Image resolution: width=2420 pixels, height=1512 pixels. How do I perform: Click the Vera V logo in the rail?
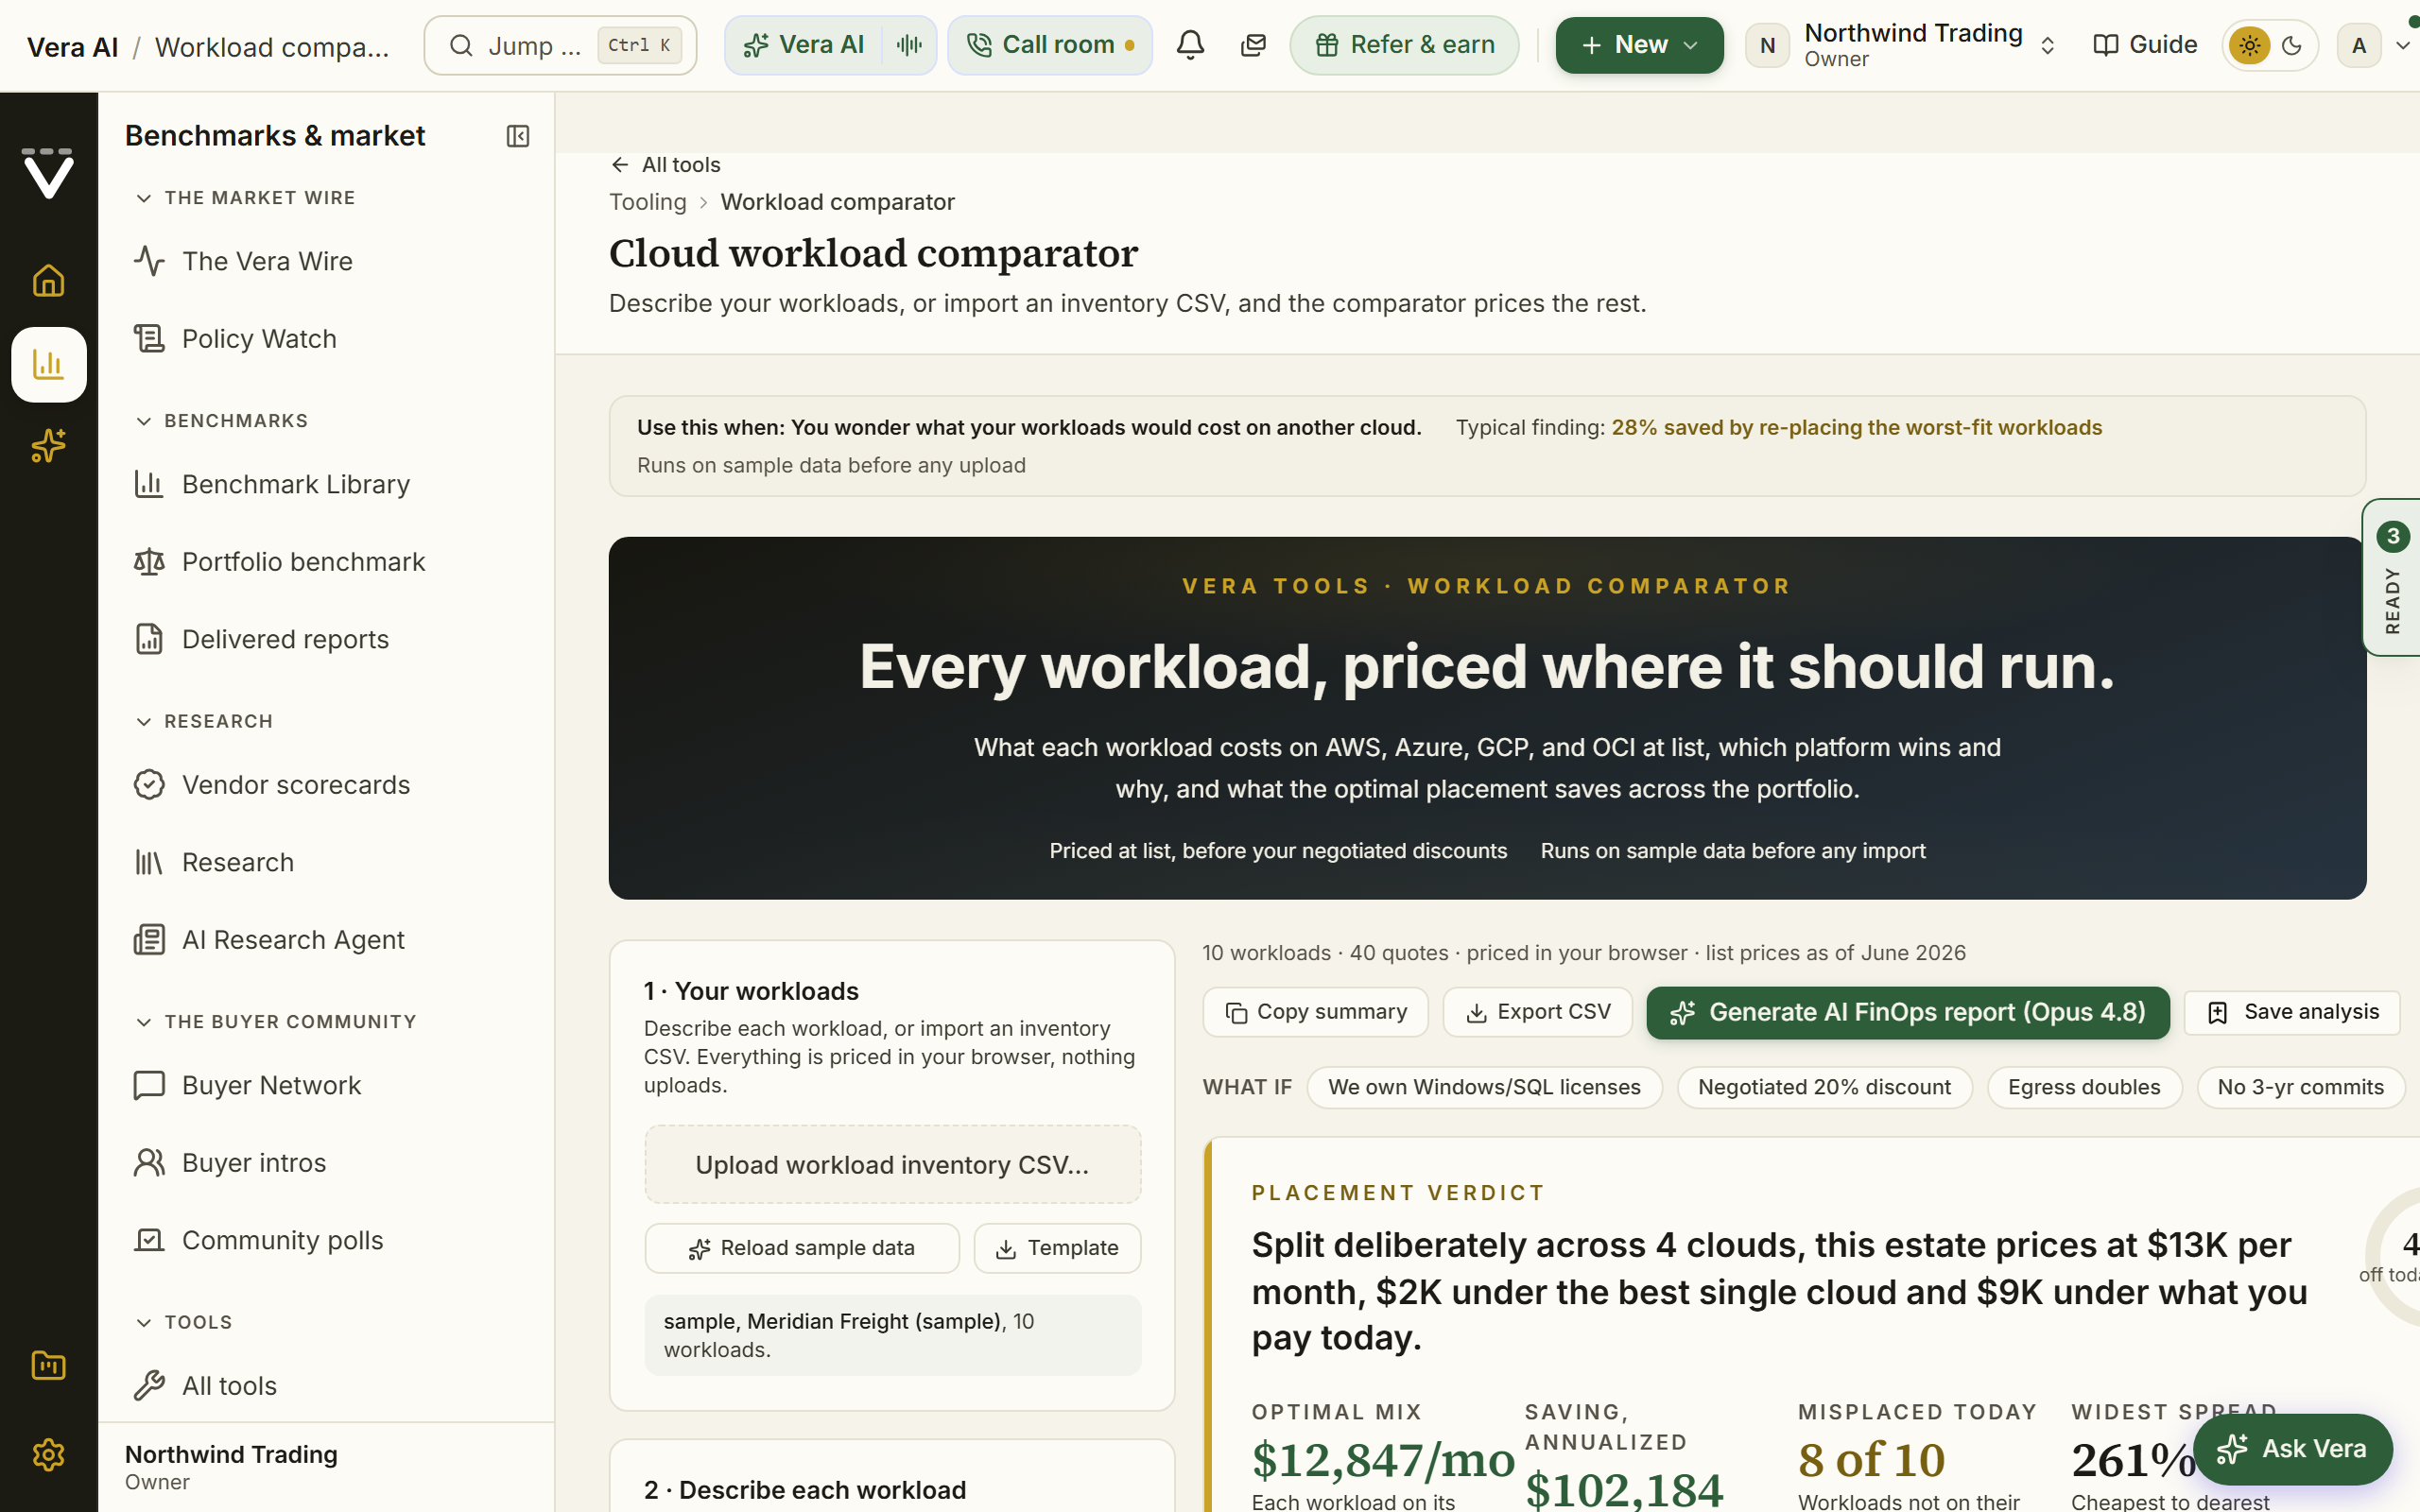point(48,174)
